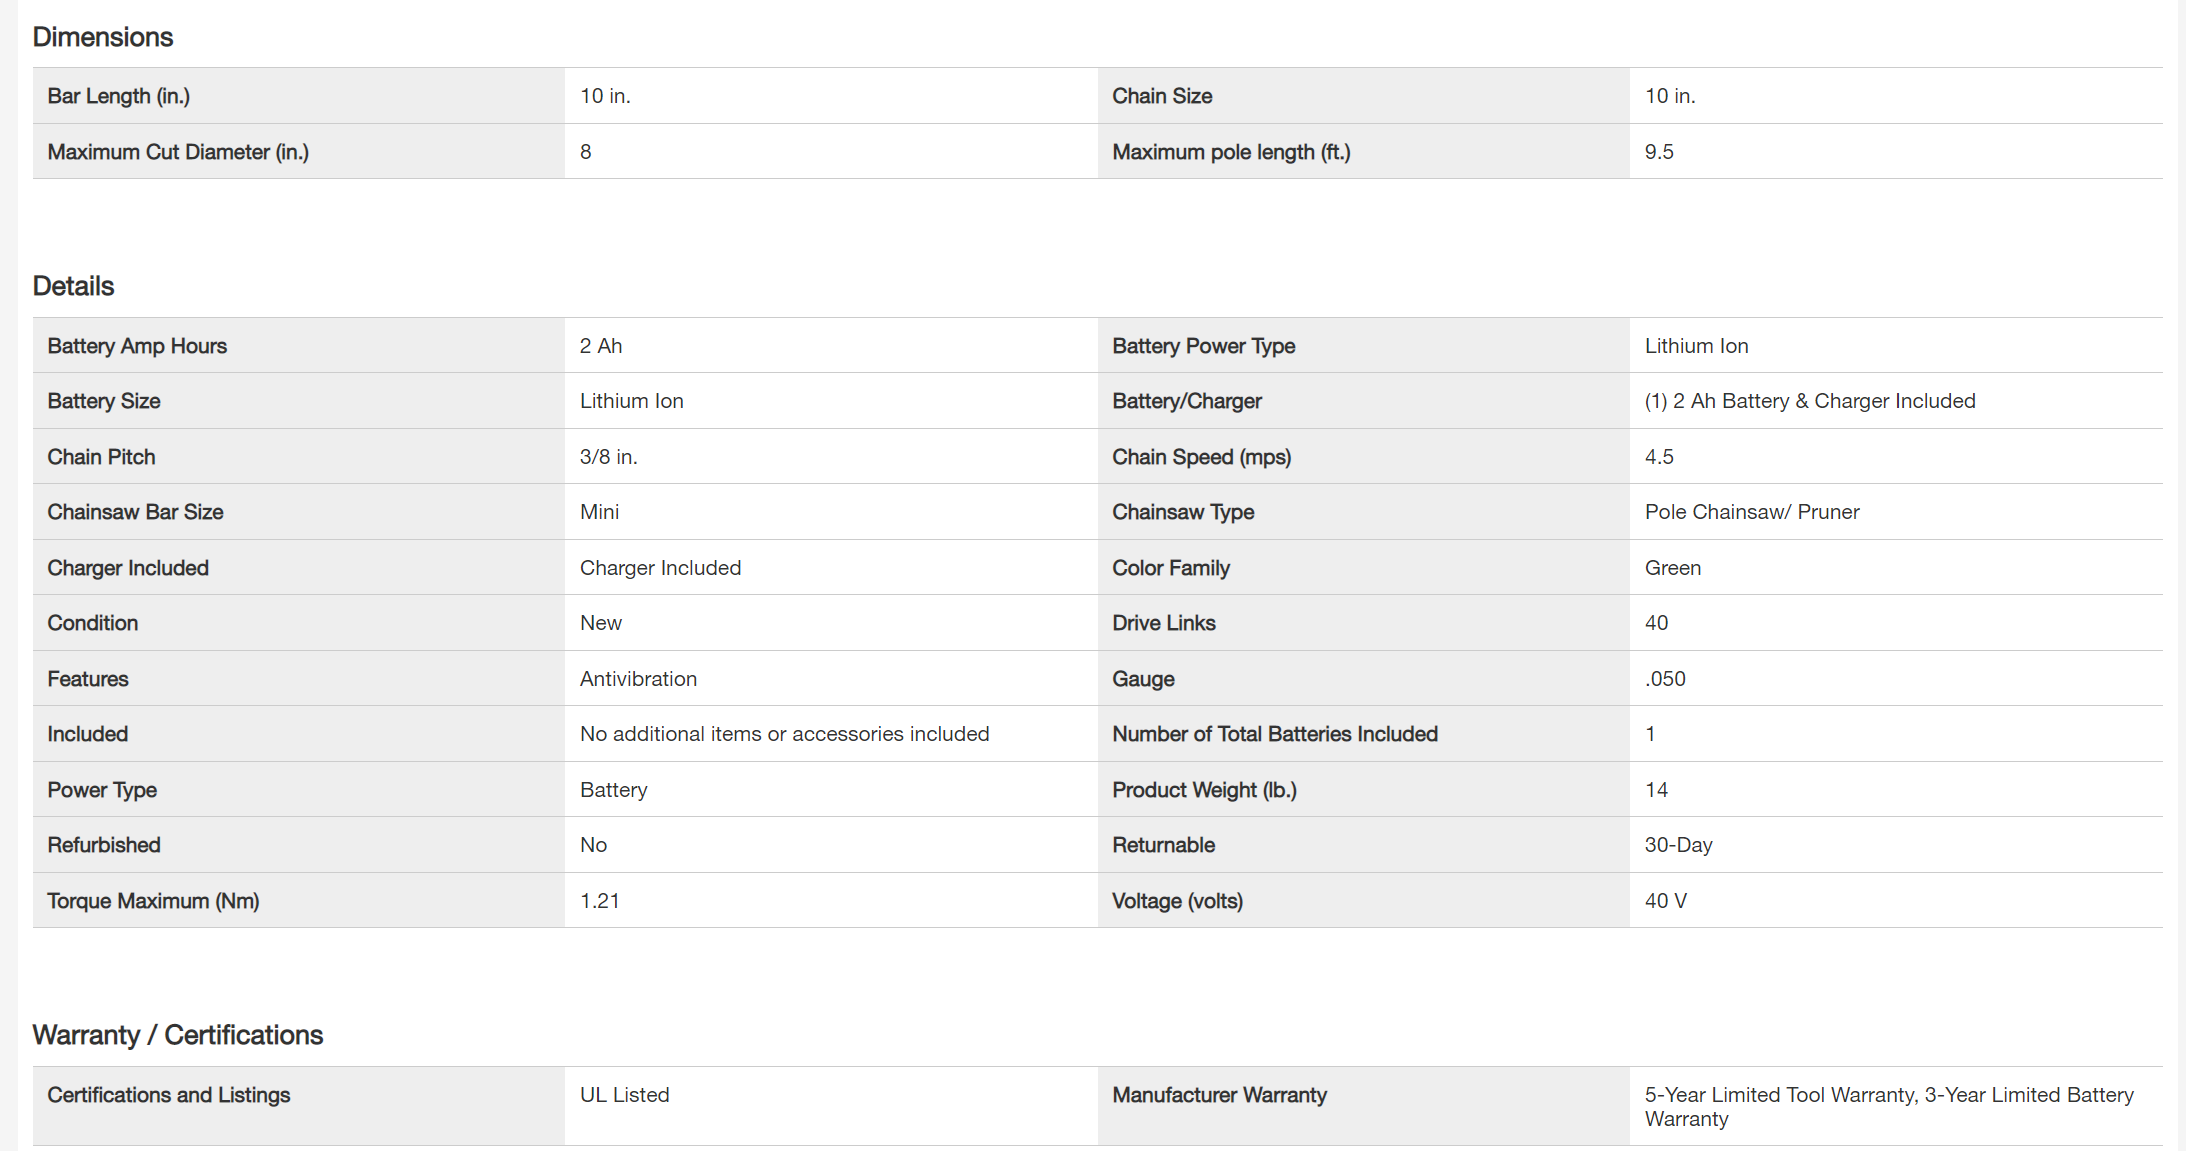Click the Torque Maximum (Nm) label
The height and width of the screenshot is (1151, 2186).
(153, 901)
